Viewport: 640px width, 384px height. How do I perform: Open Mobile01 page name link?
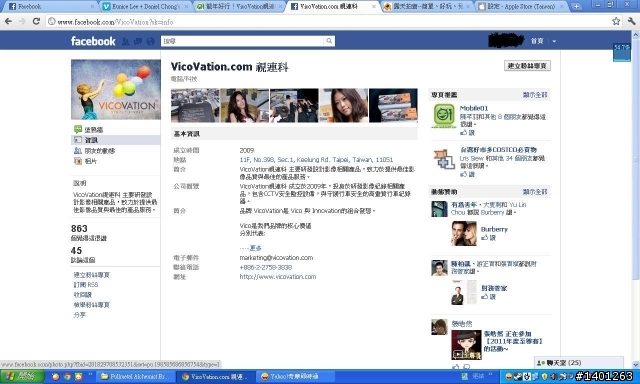coord(473,108)
